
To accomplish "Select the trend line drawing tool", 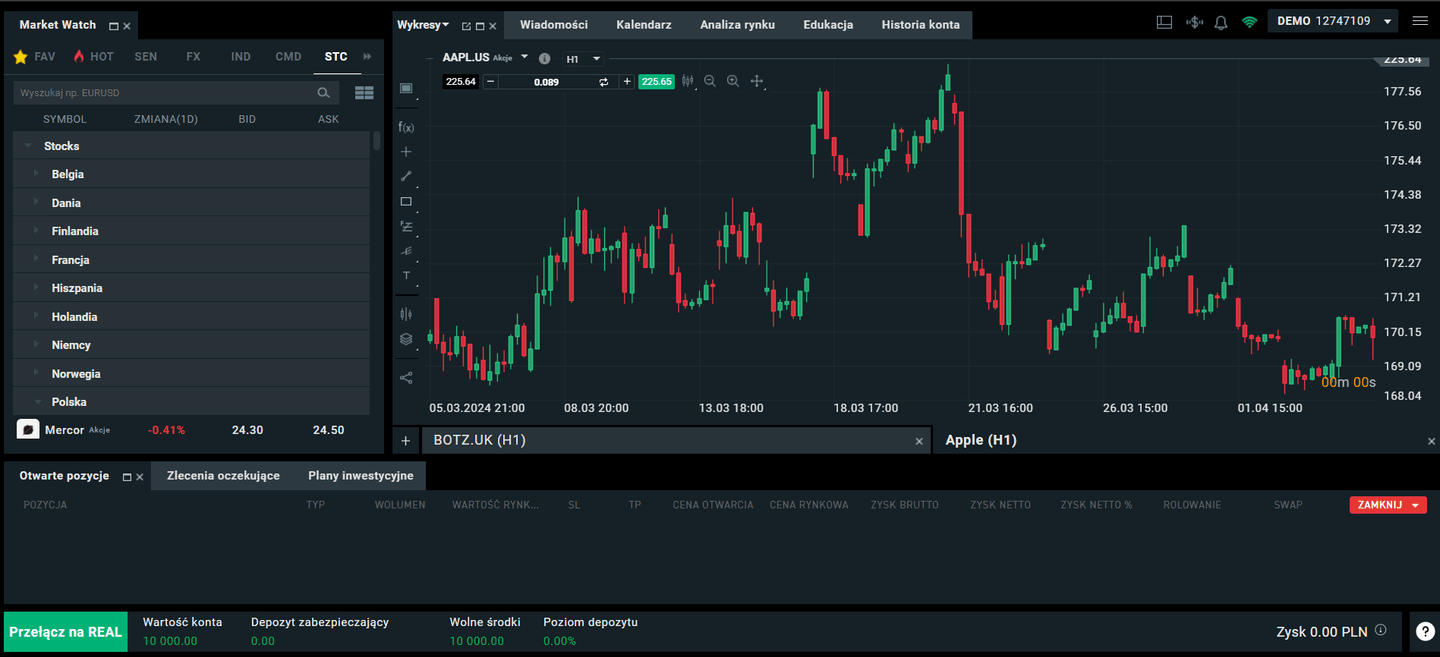I will tap(406, 176).
